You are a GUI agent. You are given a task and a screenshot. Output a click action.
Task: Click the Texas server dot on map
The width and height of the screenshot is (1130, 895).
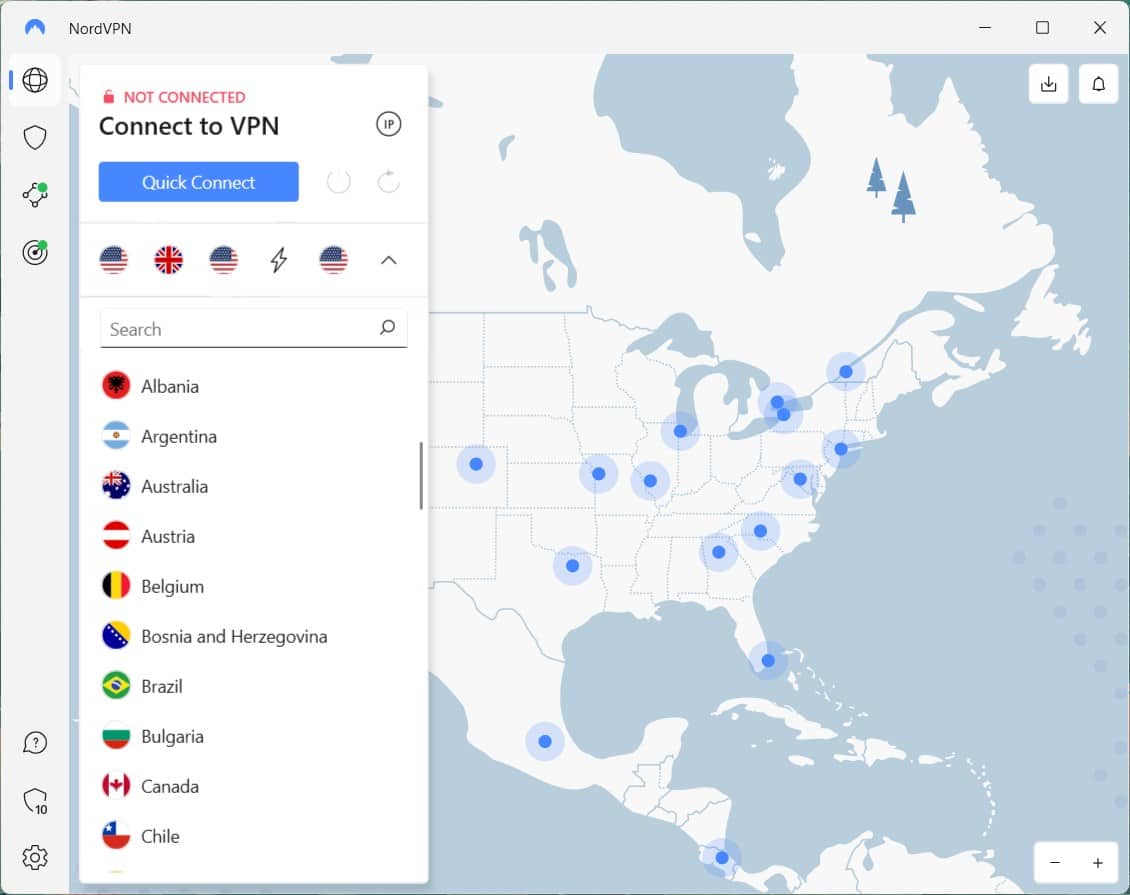pos(572,566)
